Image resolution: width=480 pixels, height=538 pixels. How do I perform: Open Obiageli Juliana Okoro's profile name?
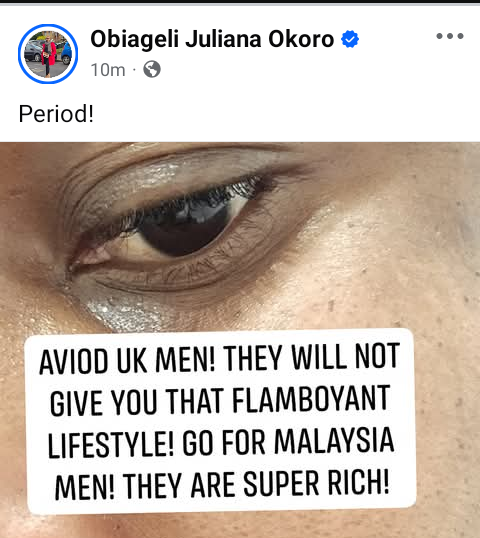(x=212, y=39)
